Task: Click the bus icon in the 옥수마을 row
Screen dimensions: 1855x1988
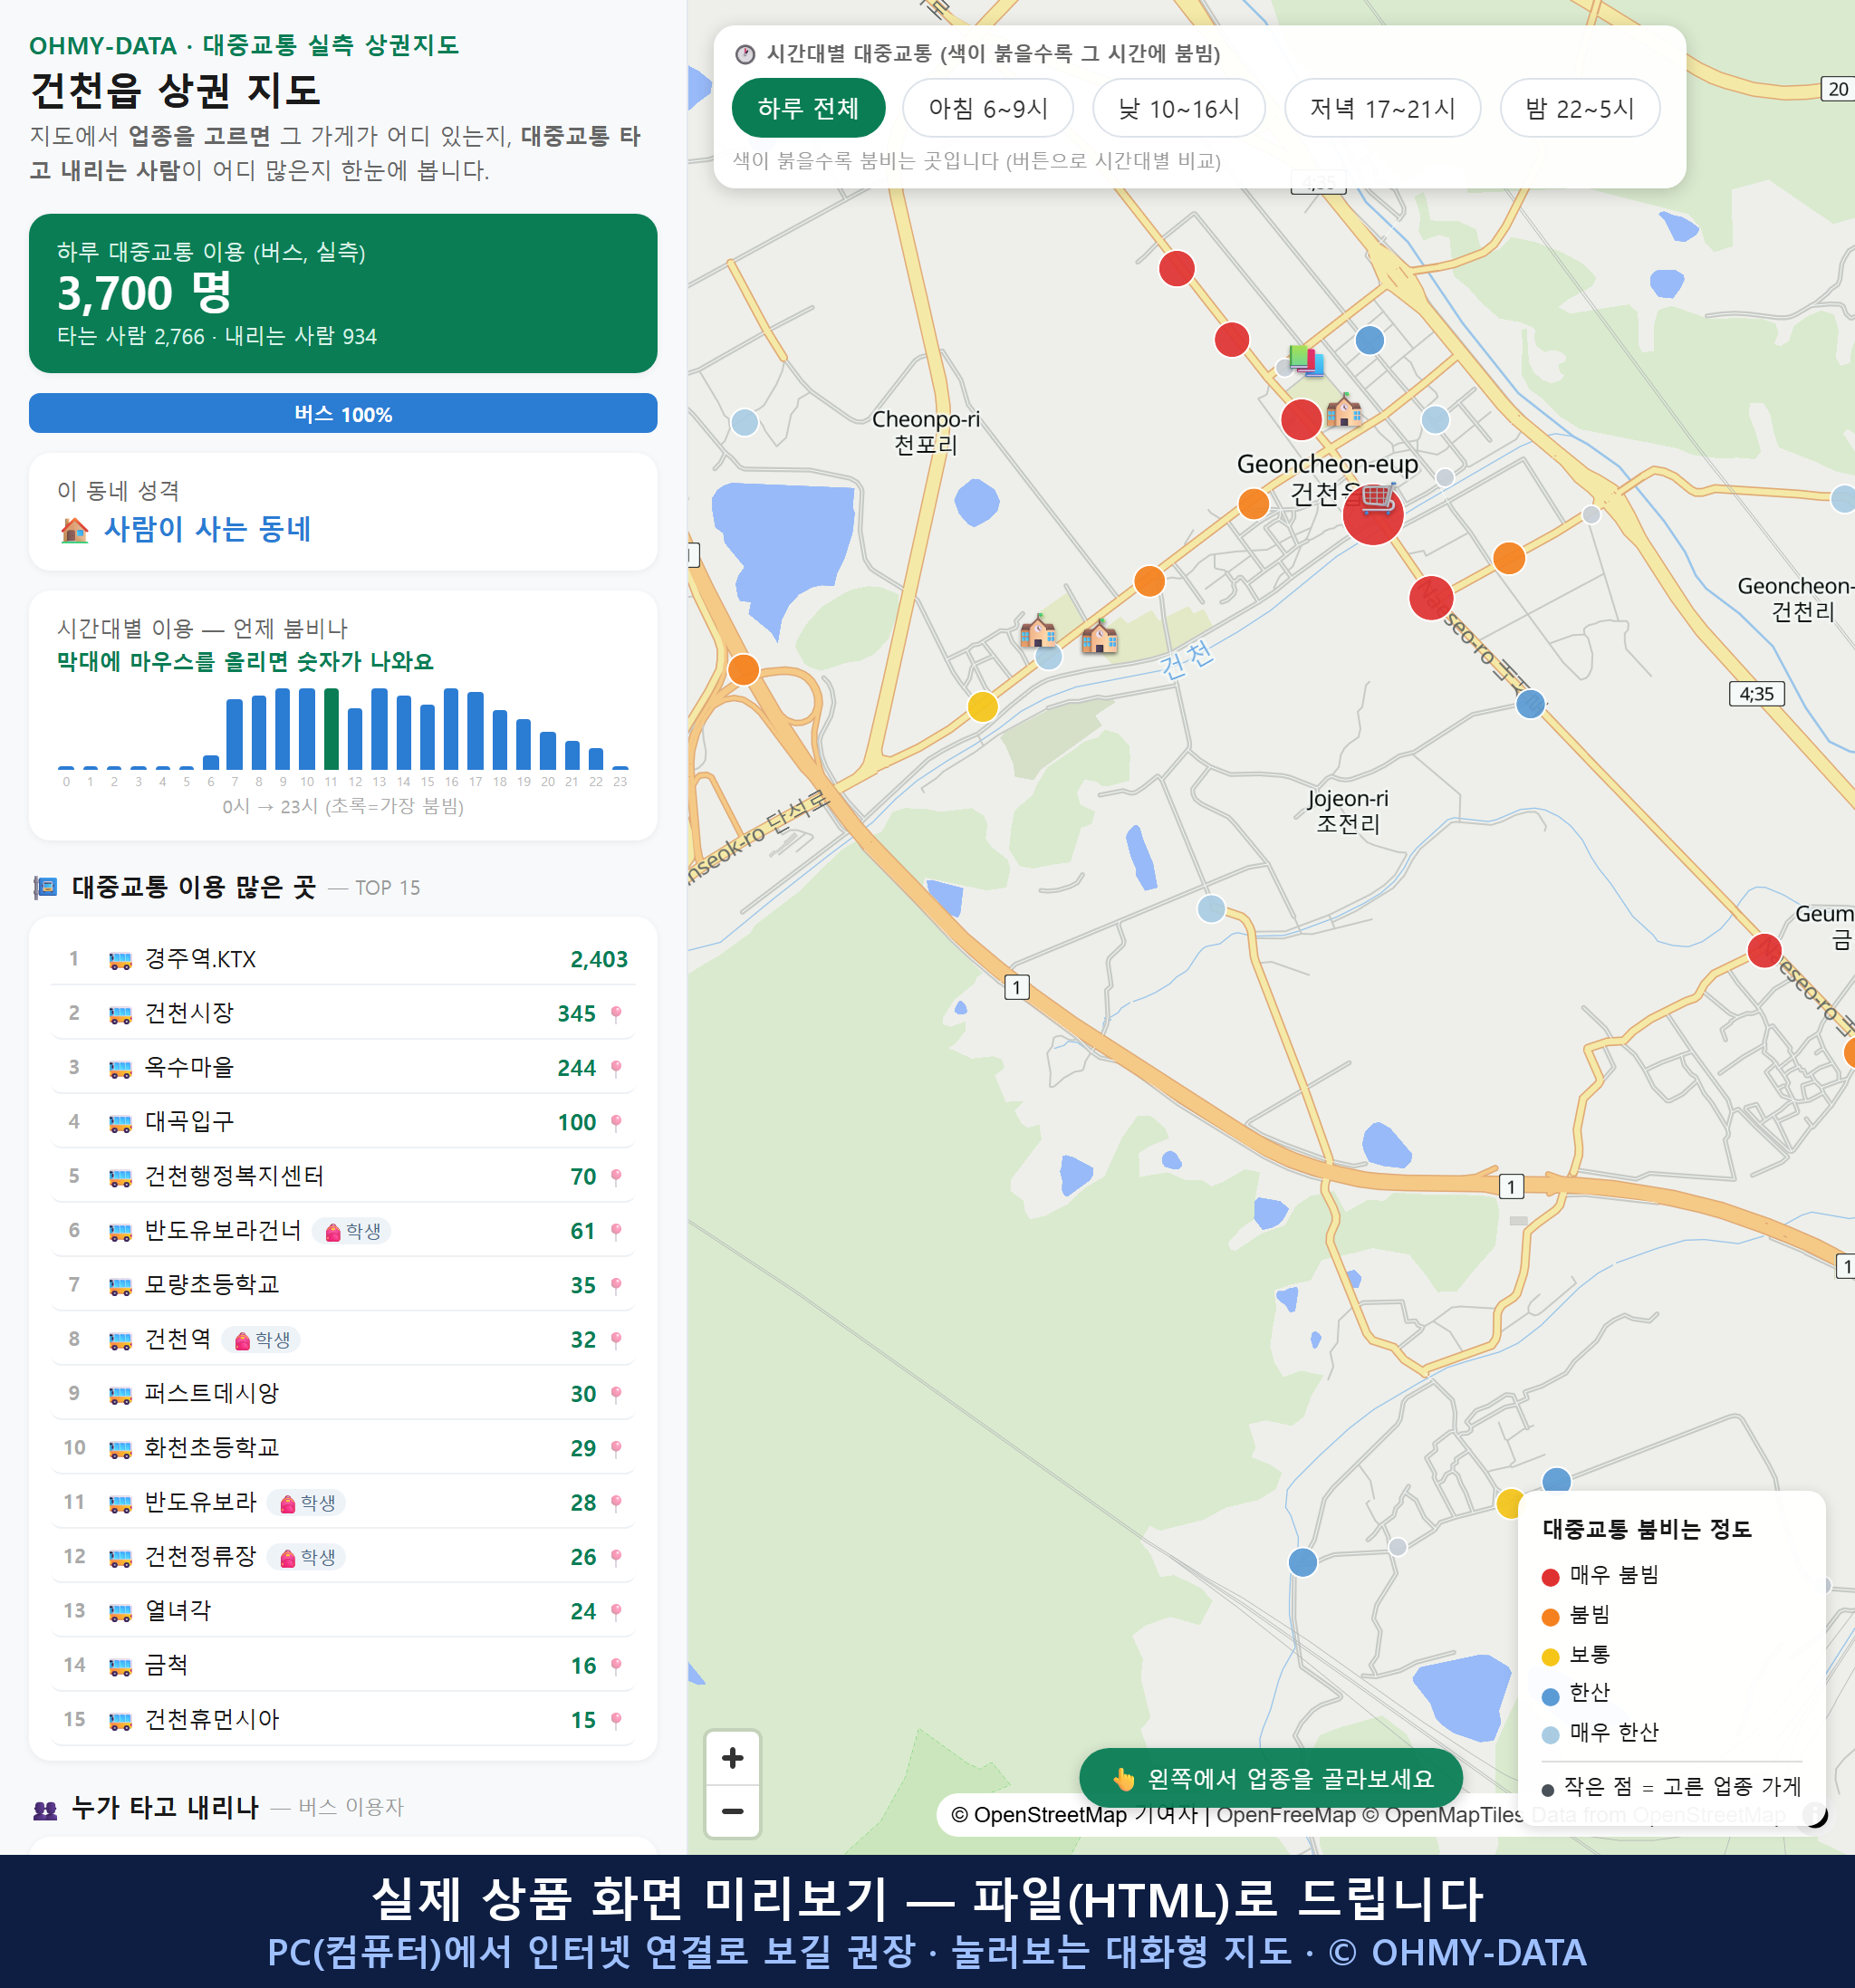Action: 120,1068
